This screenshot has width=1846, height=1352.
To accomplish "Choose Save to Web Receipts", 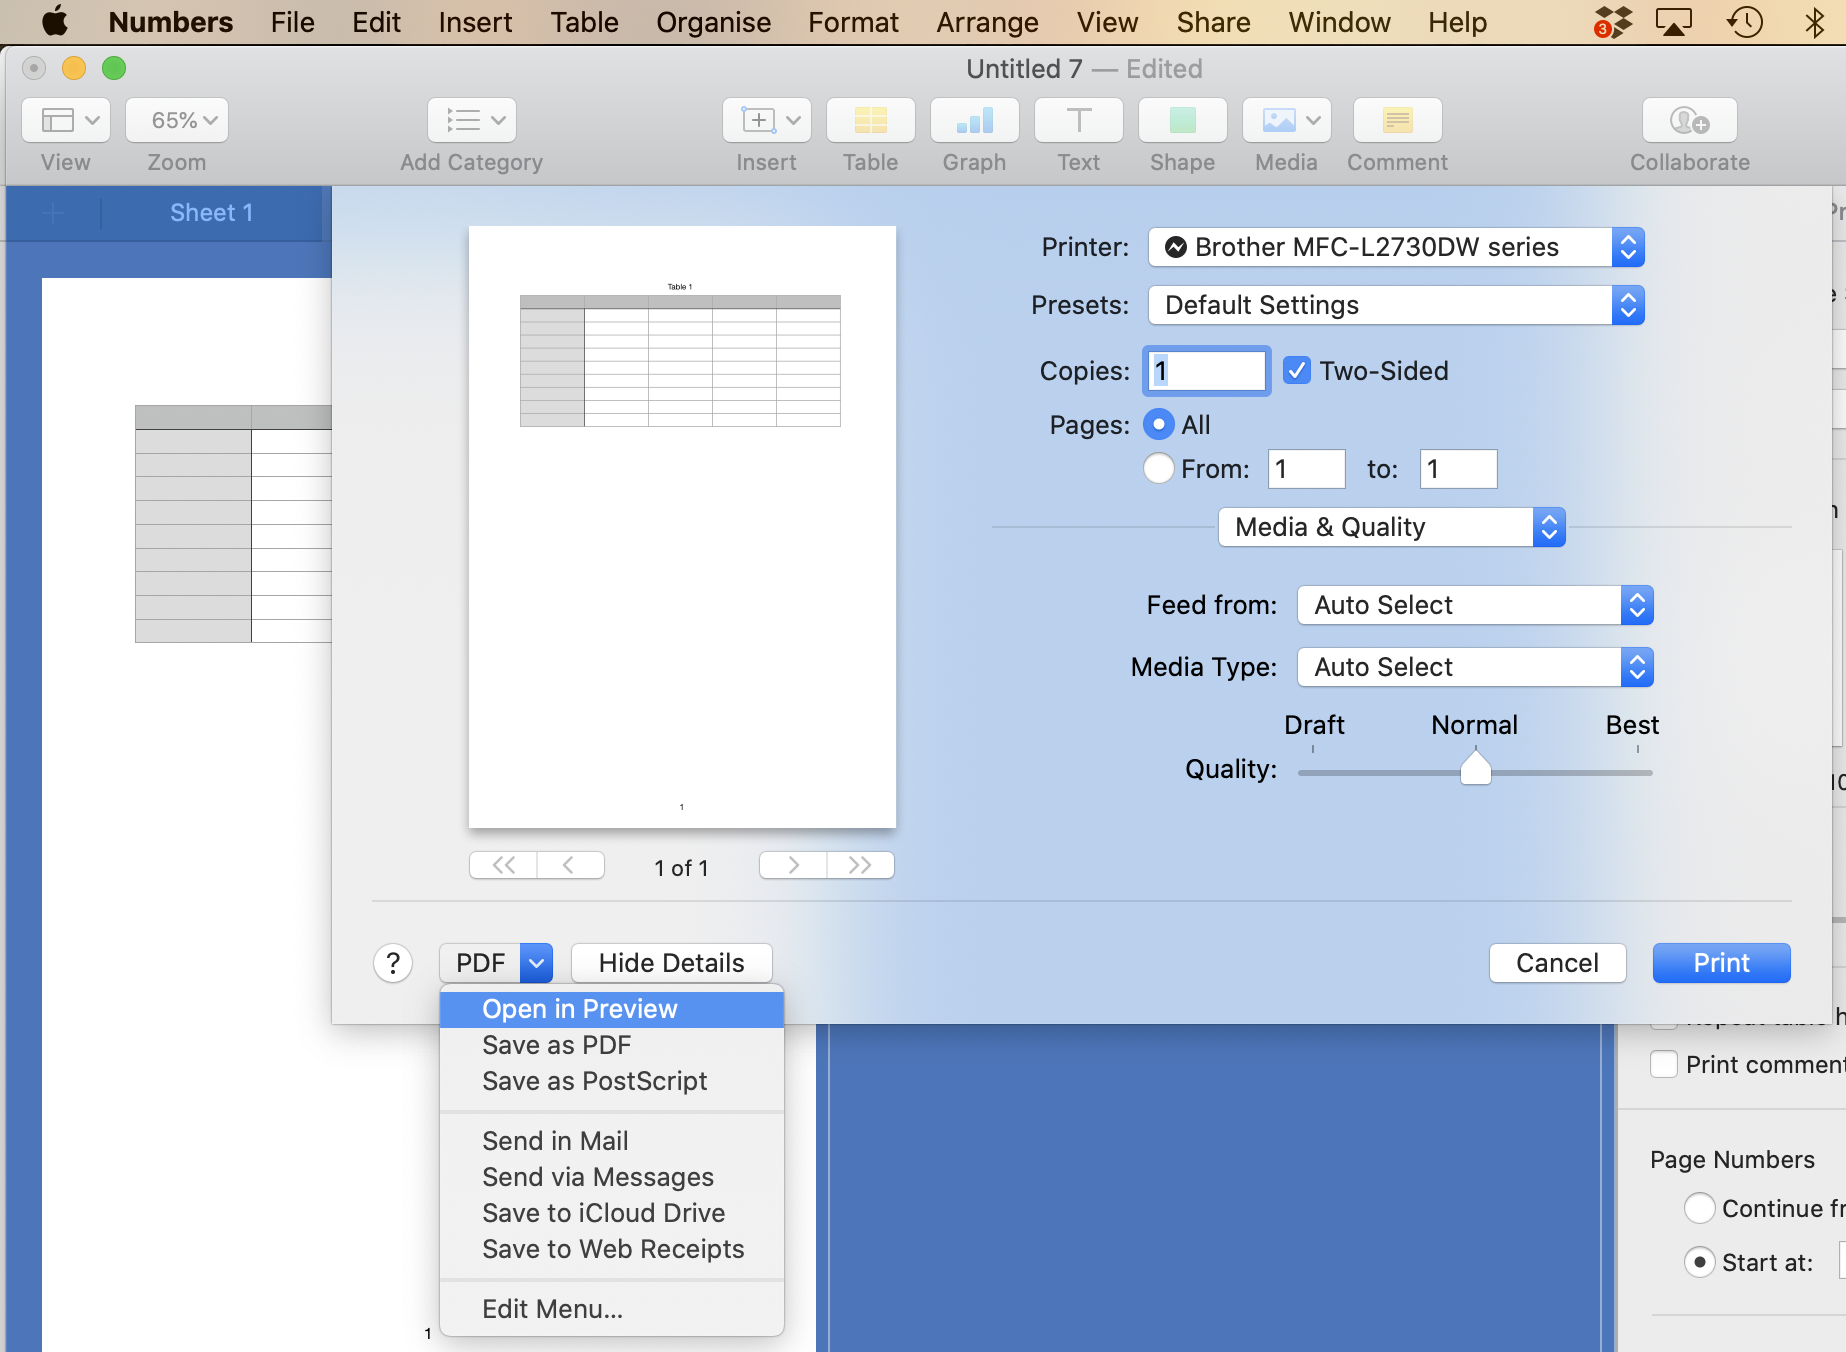I will click(612, 1249).
